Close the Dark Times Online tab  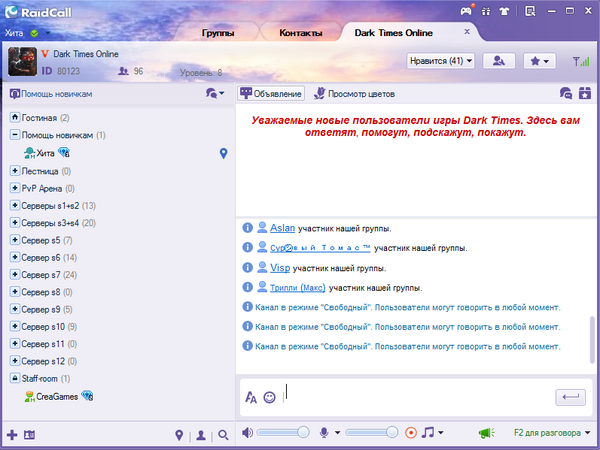click(467, 31)
